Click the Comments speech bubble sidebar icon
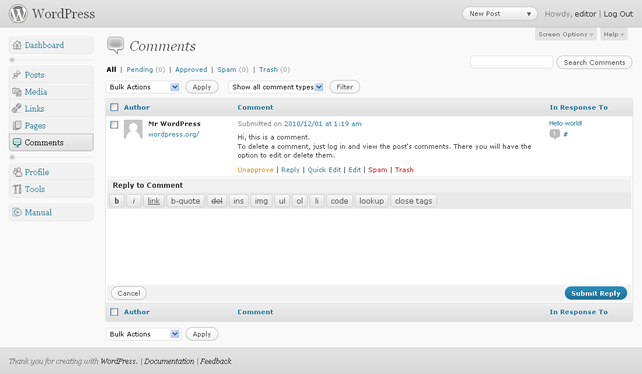 pyautogui.click(x=17, y=143)
